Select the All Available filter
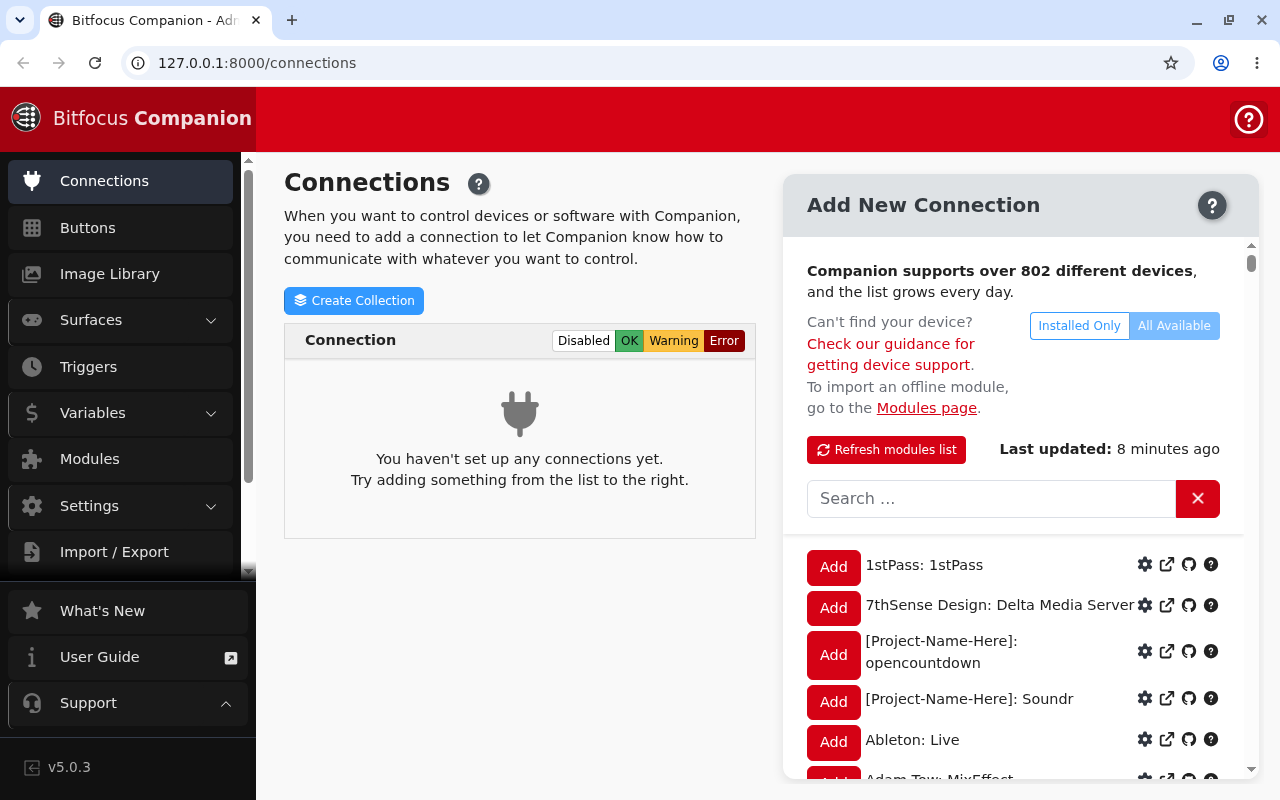The height and width of the screenshot is (800, 1280). click(x=1174, y=326)
